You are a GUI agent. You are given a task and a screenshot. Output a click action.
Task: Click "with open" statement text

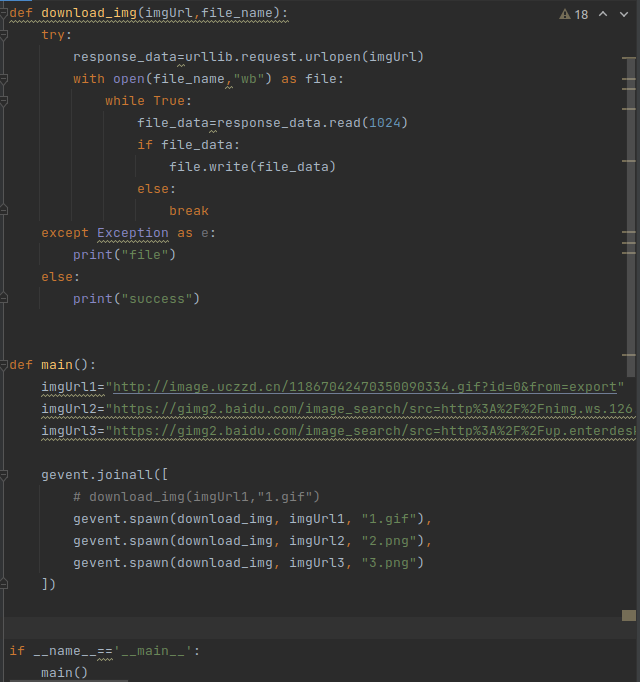click(x=109, y=79)
